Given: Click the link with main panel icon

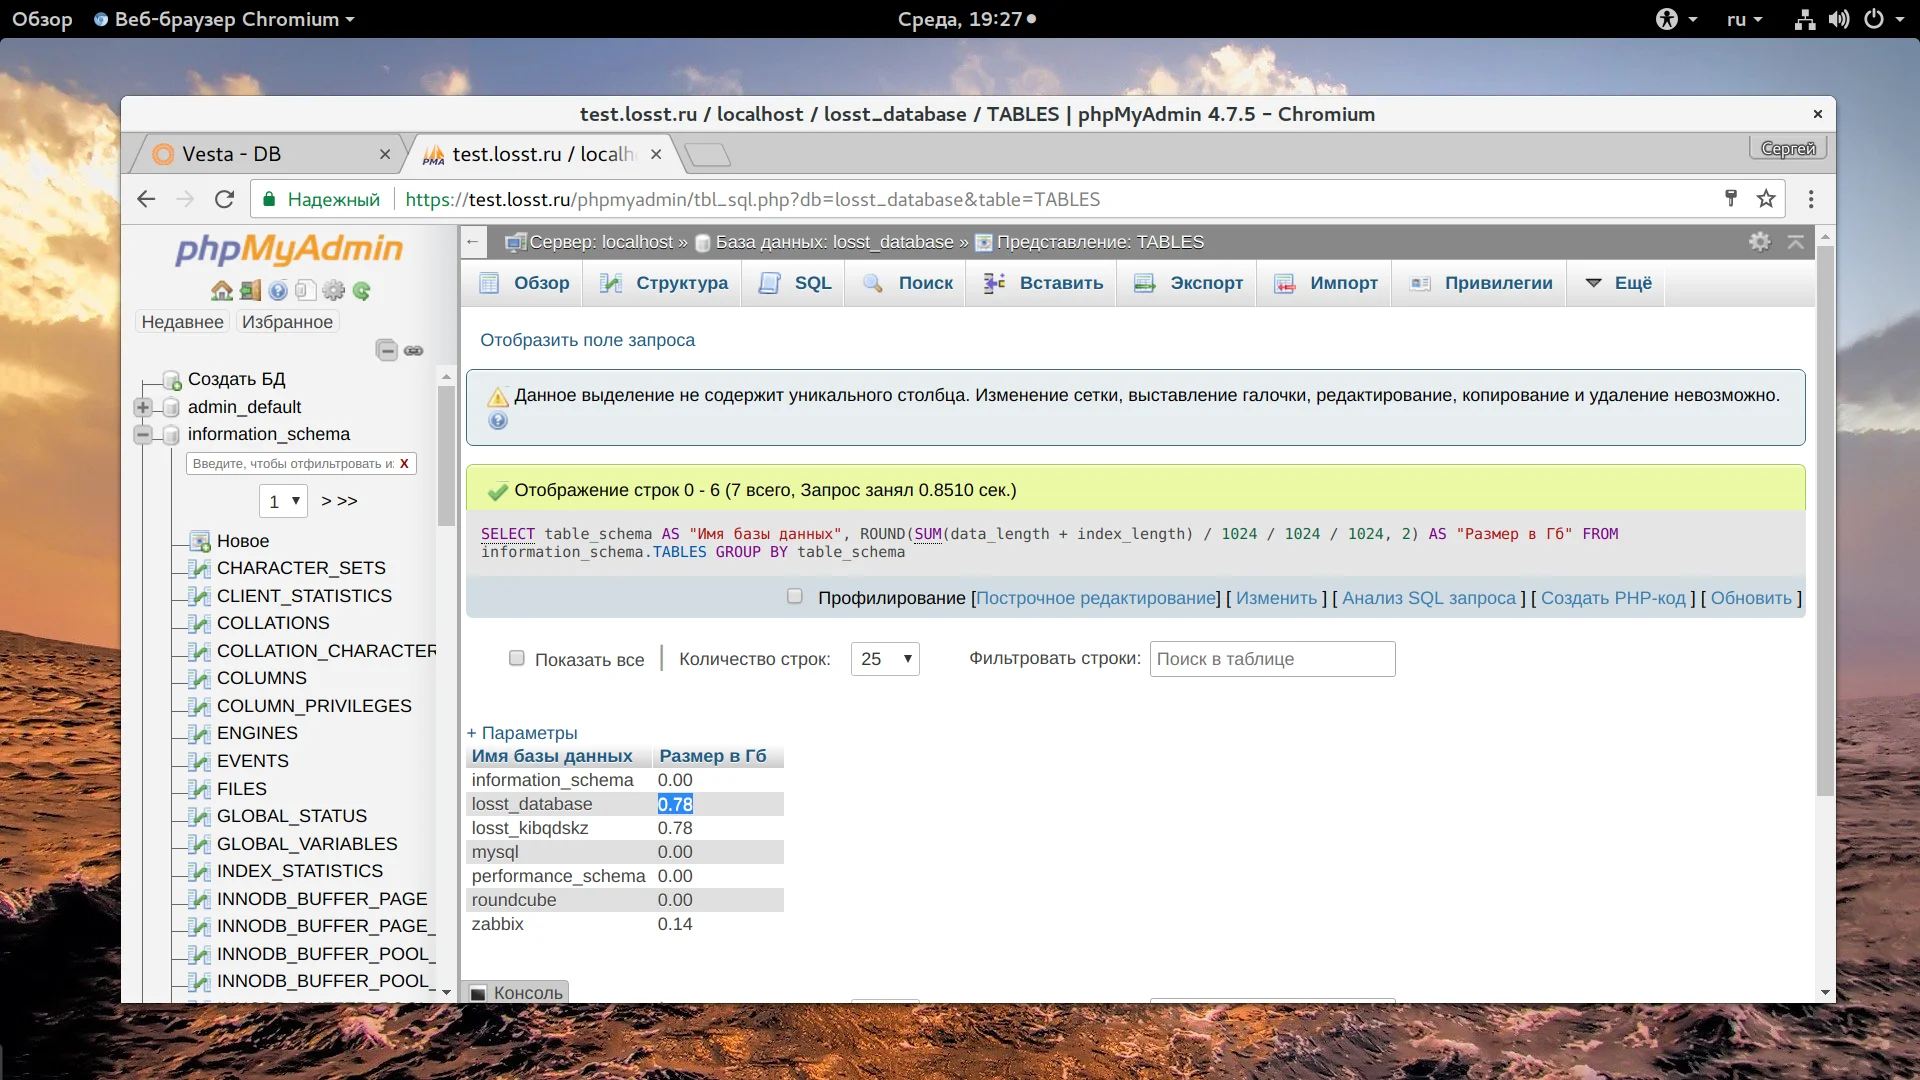Looking at the screenshot, I should tap(414, 350).
